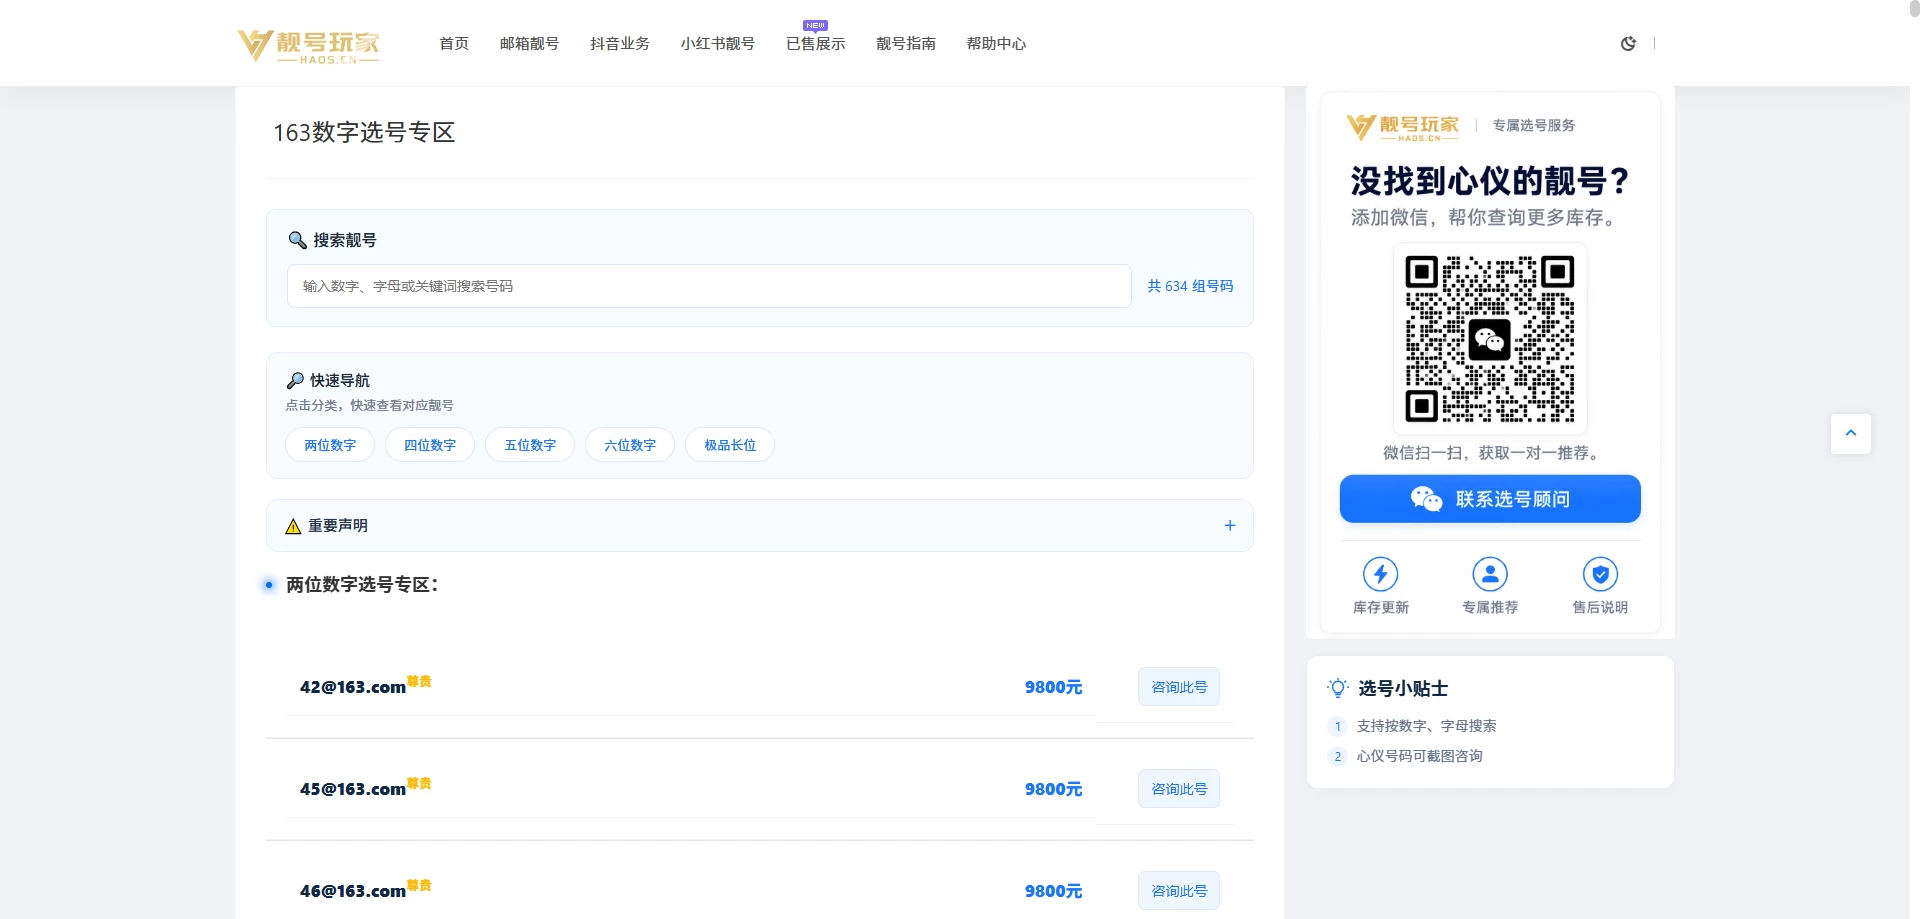Click tip text 心仪号码可截图咨询
Screen dimensions: 1920x919
[1419, 756]
